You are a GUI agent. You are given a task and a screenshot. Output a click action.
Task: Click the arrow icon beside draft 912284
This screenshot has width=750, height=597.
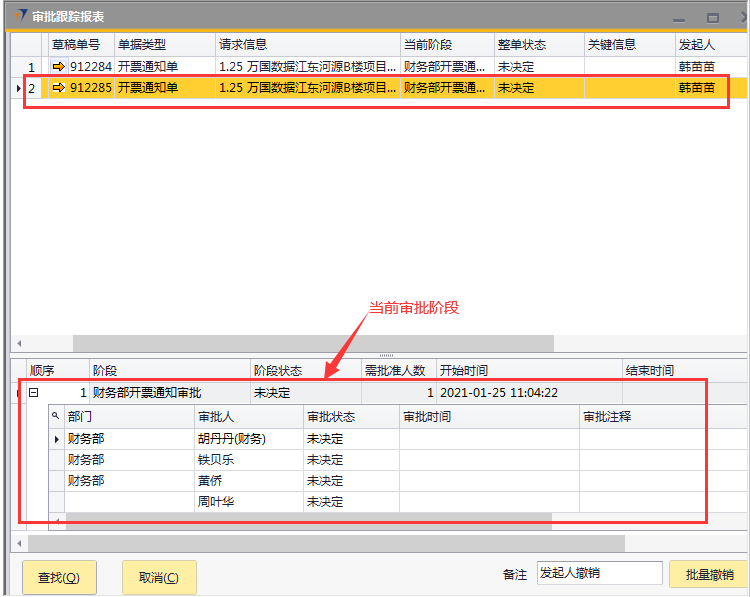(58, 67)
